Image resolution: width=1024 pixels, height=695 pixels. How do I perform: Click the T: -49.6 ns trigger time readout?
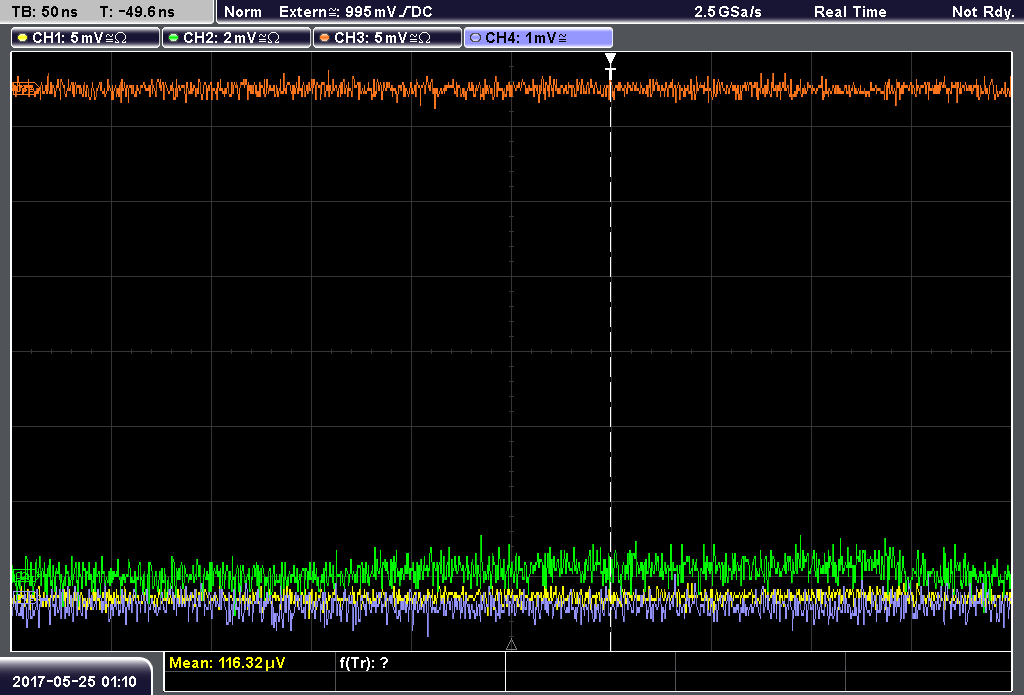[137, 12]
